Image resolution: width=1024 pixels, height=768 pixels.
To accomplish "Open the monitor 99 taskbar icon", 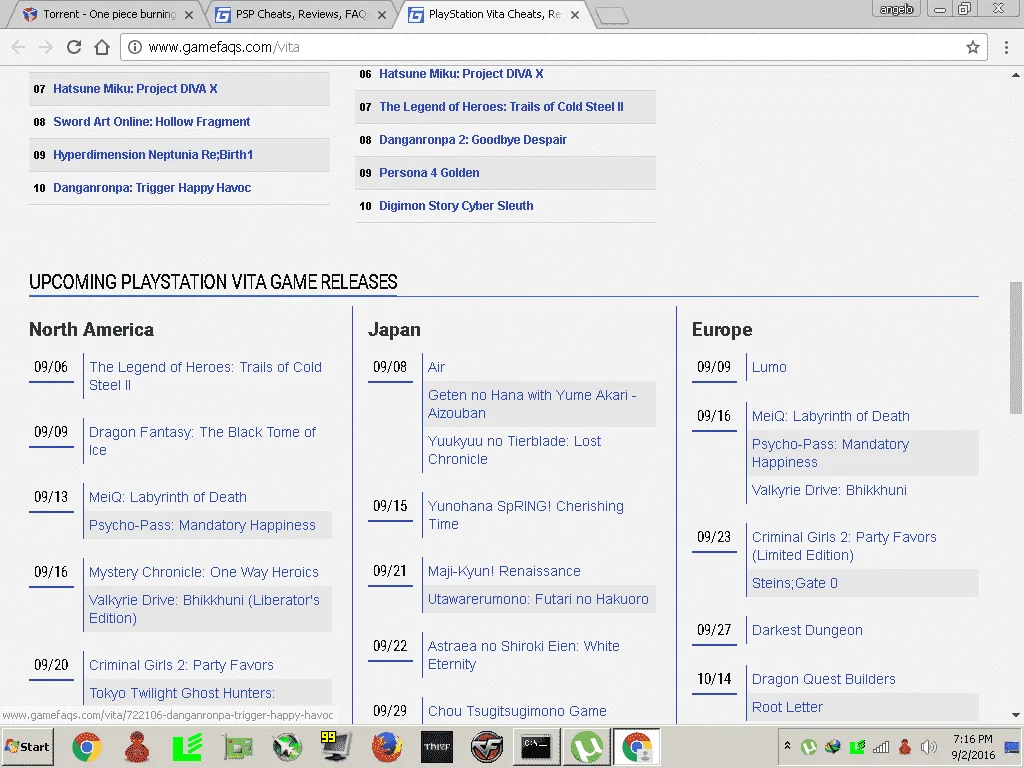I will (336, 746).
